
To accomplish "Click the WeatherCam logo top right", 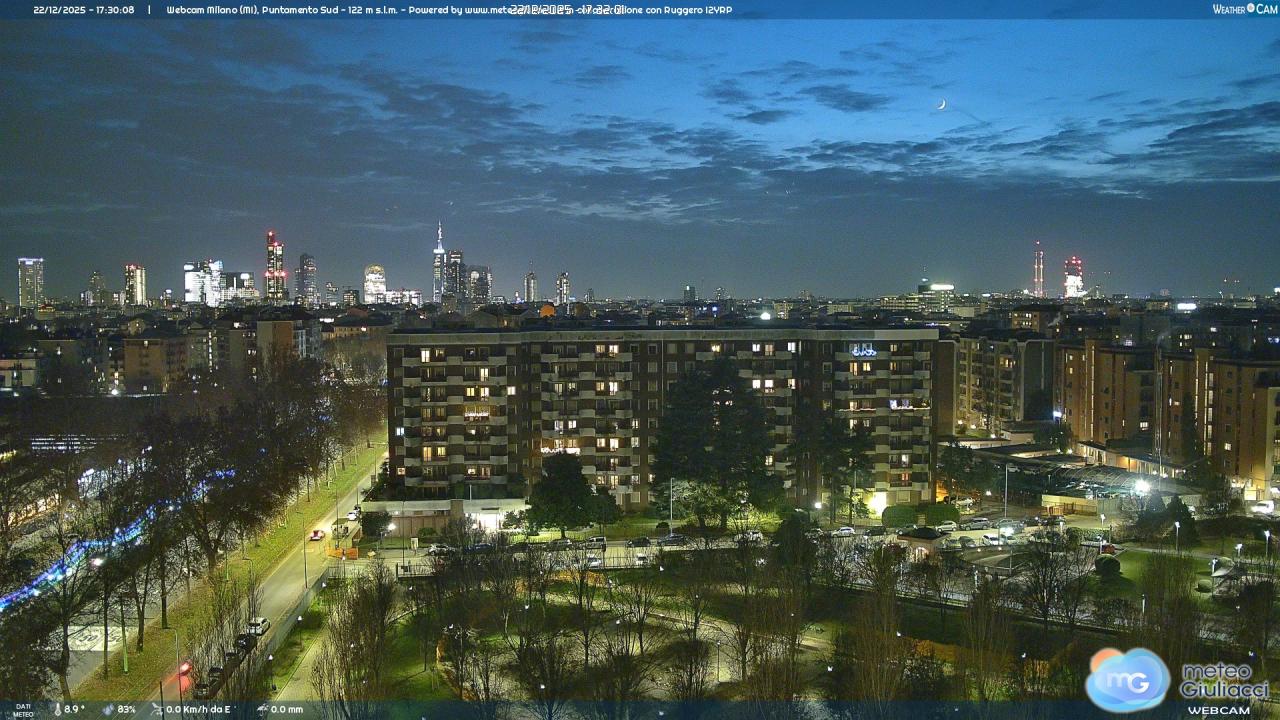I will (x=1244, y=9).
